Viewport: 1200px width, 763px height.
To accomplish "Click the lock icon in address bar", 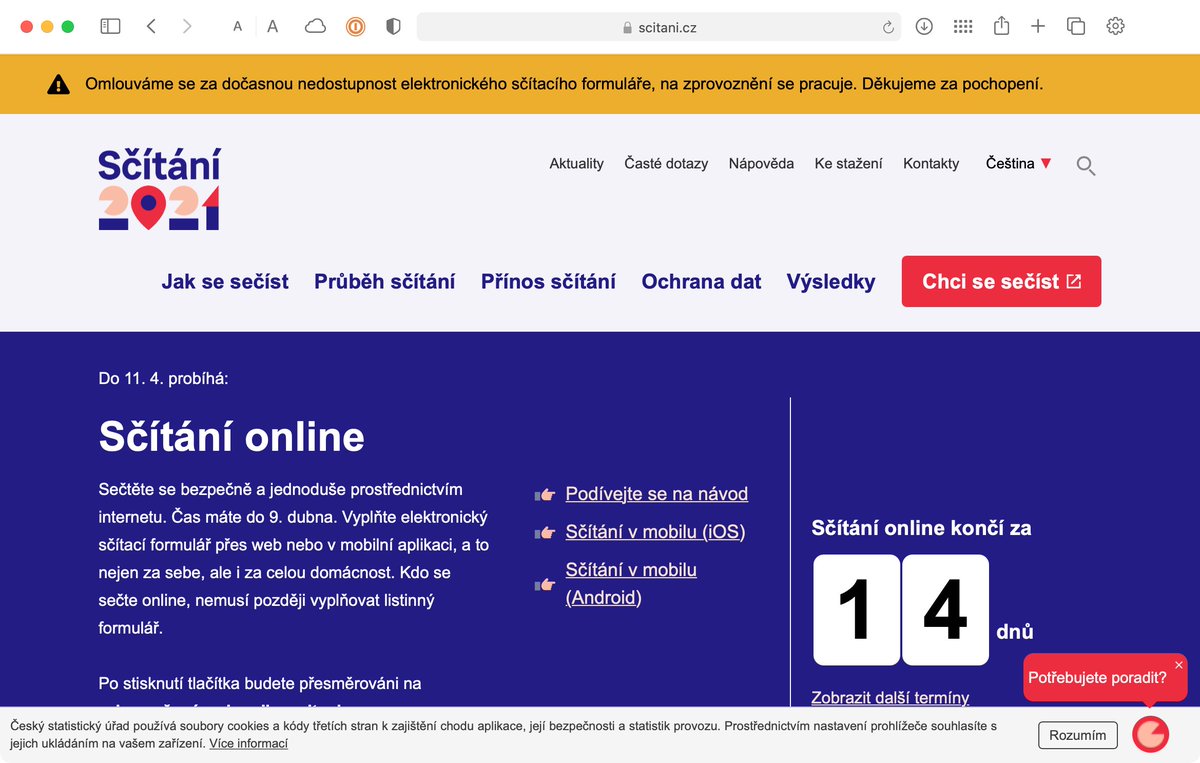I will [627, 28].
